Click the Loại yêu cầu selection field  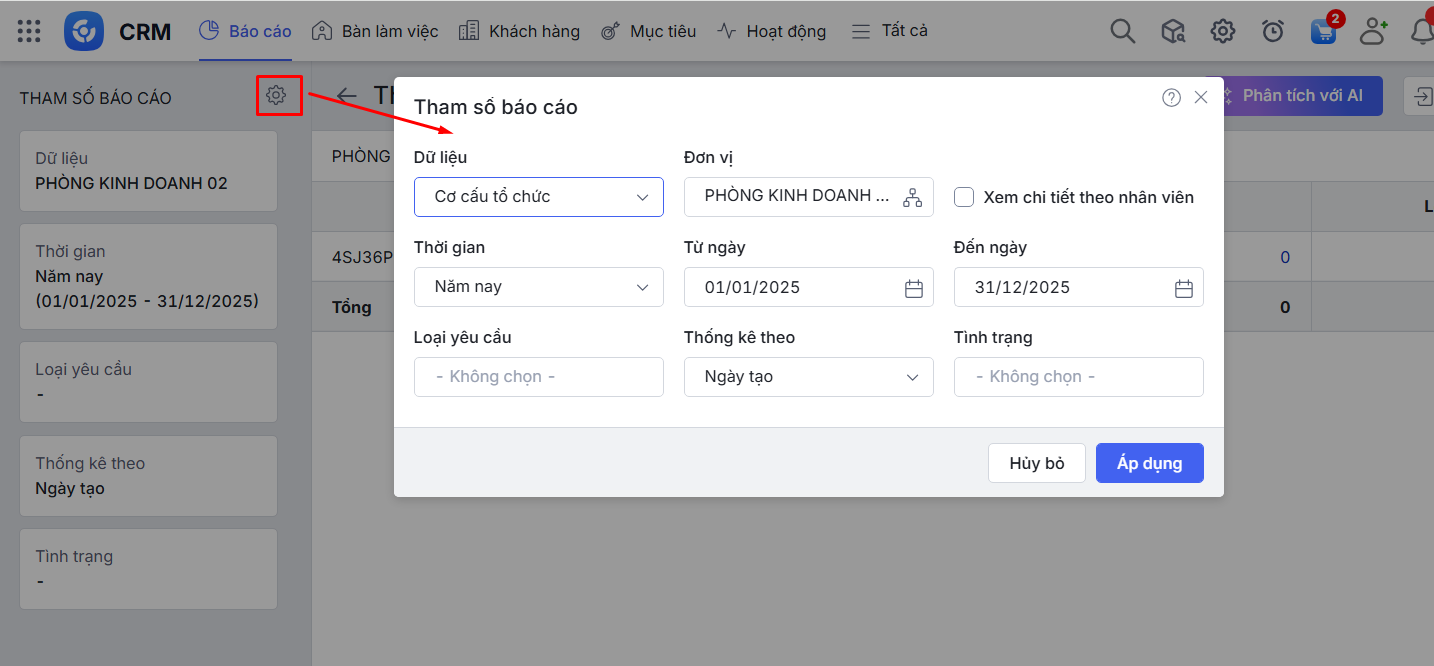[x=538, y=377]
